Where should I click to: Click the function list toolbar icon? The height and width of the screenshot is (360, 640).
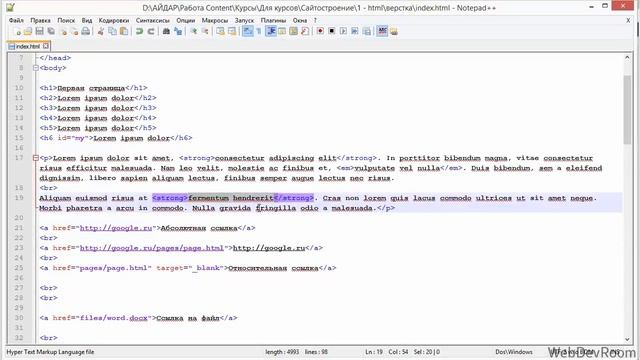[305, 31]
